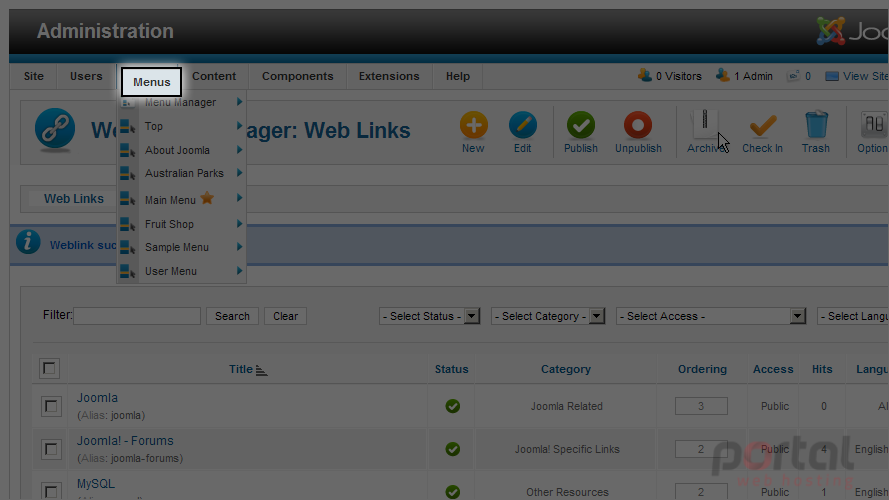Sort by the Ordering column header
Viewport: 889px width, 500px height.
[x=702, y=369]
